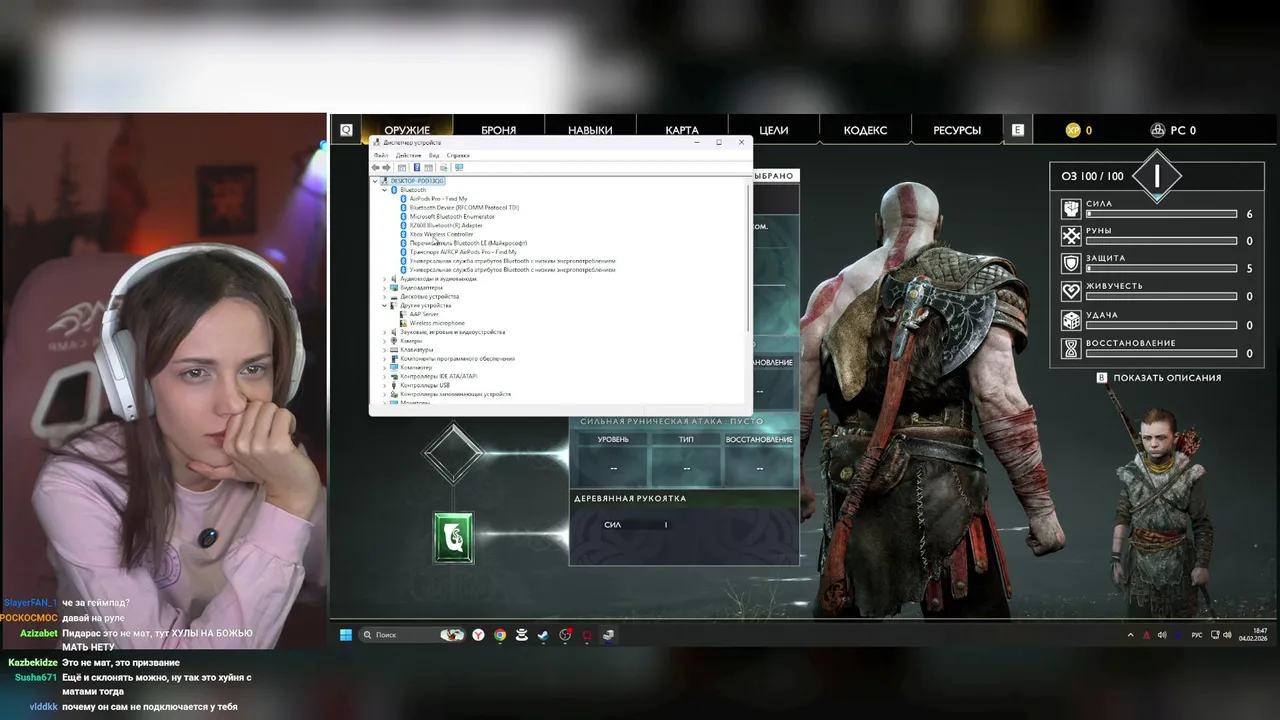
Task: Collapse the Bluetooth category node
Action: pos(384,190)
